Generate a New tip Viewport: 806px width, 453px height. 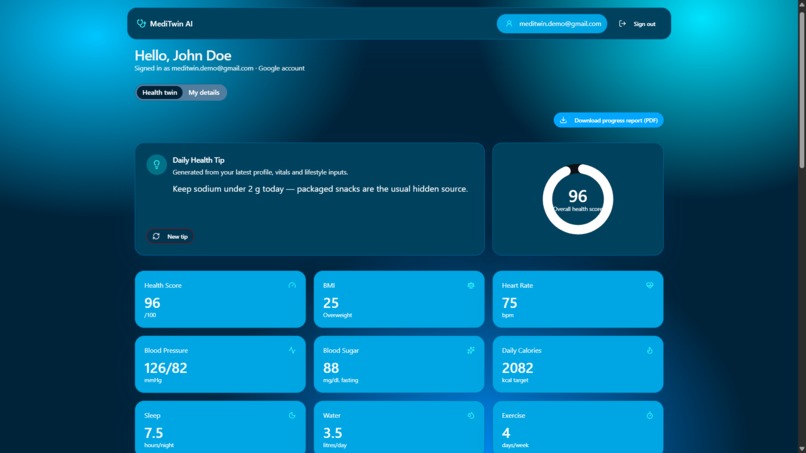[170, 237]
